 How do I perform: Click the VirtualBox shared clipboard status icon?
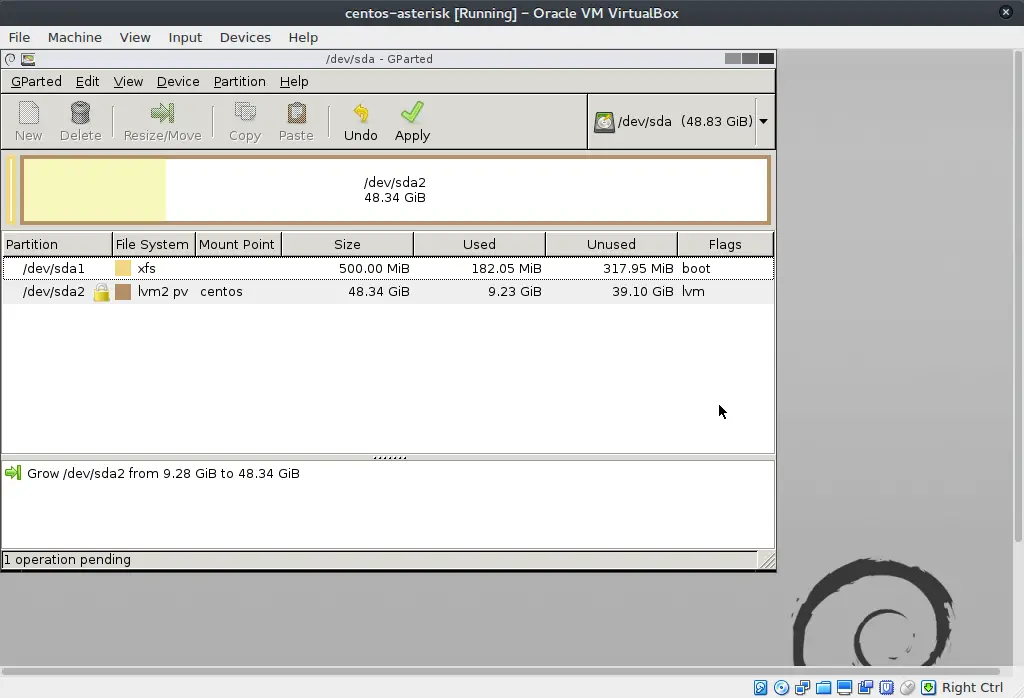pos(865,688)
